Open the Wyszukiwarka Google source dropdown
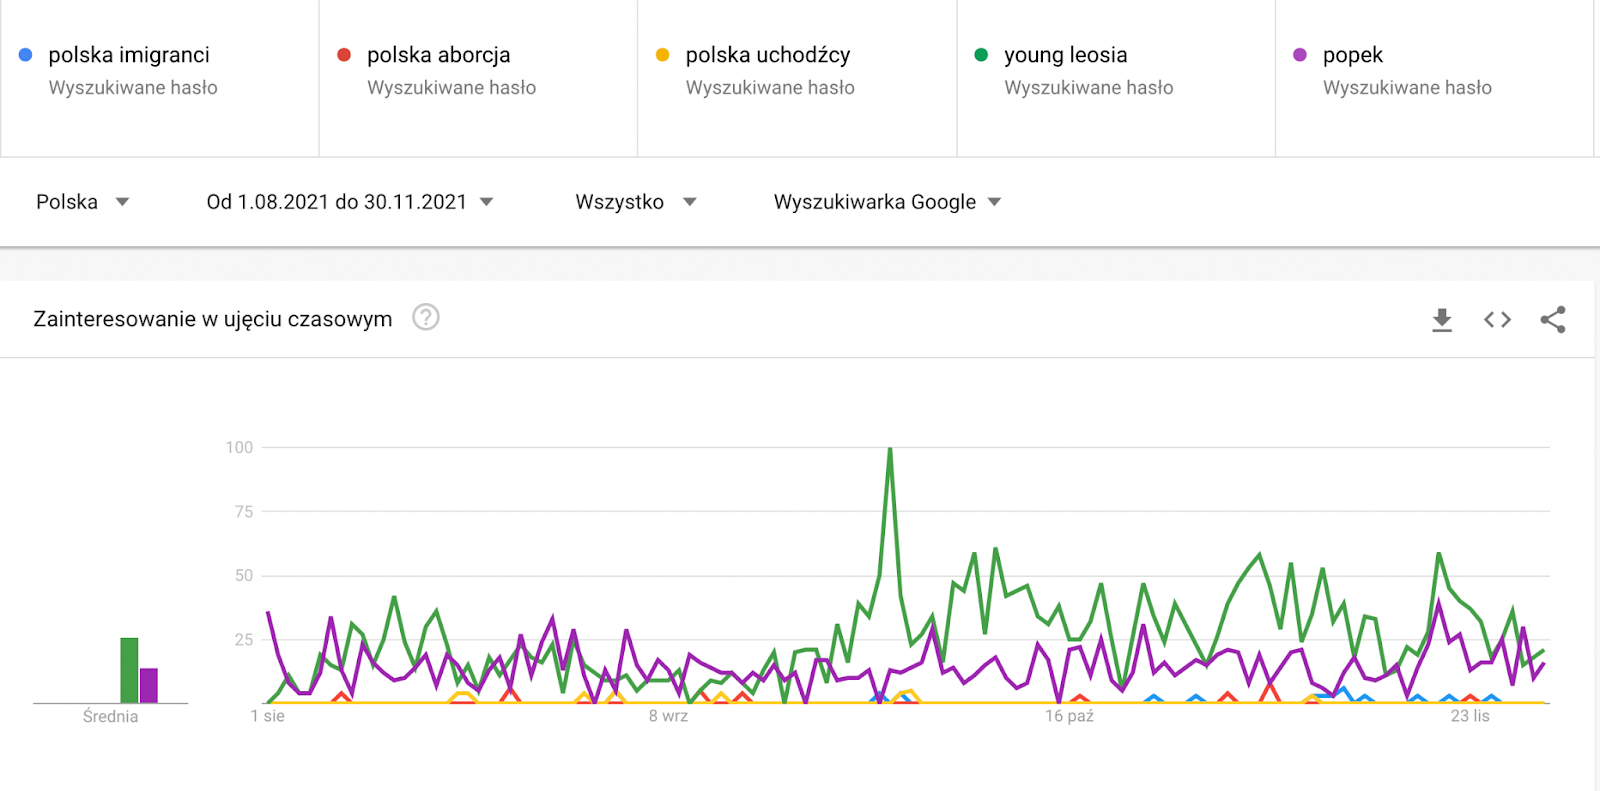The width and height of the screenshot is (1600, 791). click(888, 202)
